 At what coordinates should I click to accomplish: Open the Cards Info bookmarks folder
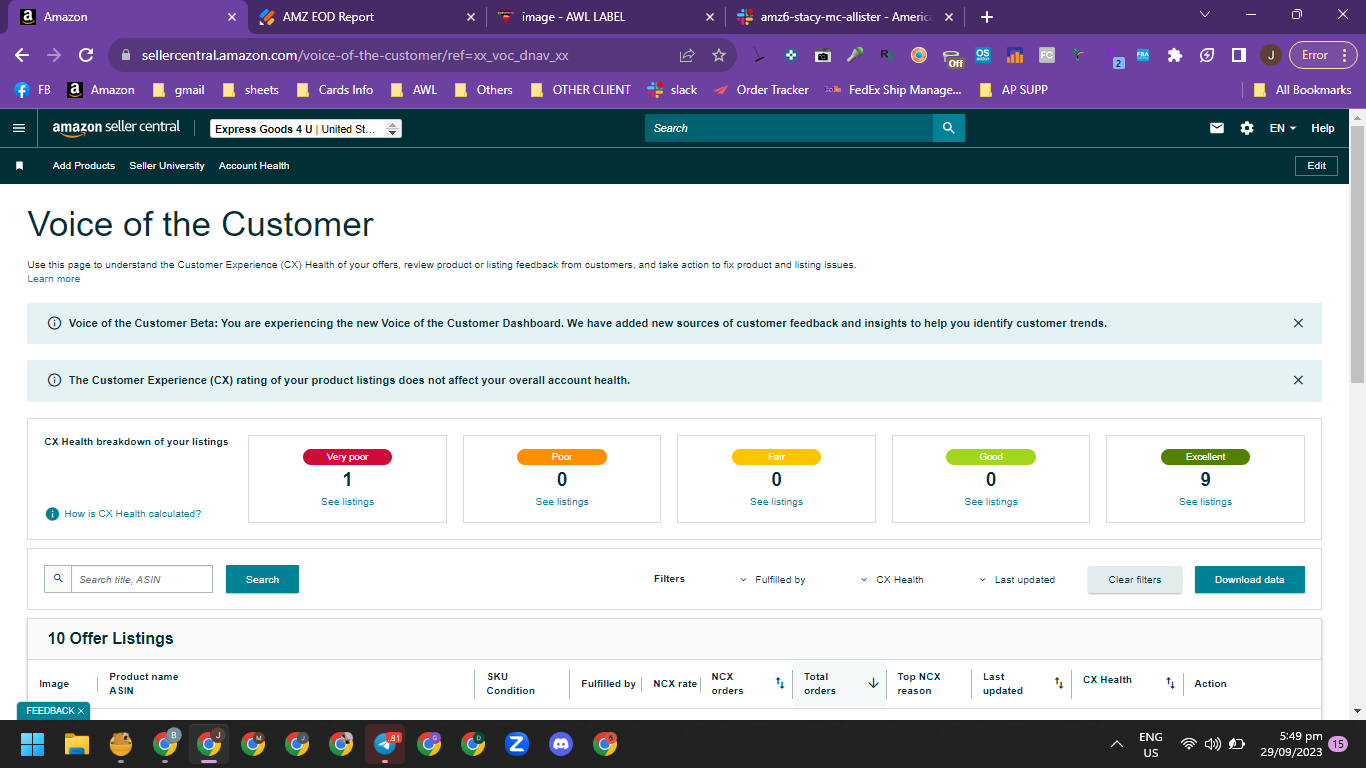pos(335,90)
